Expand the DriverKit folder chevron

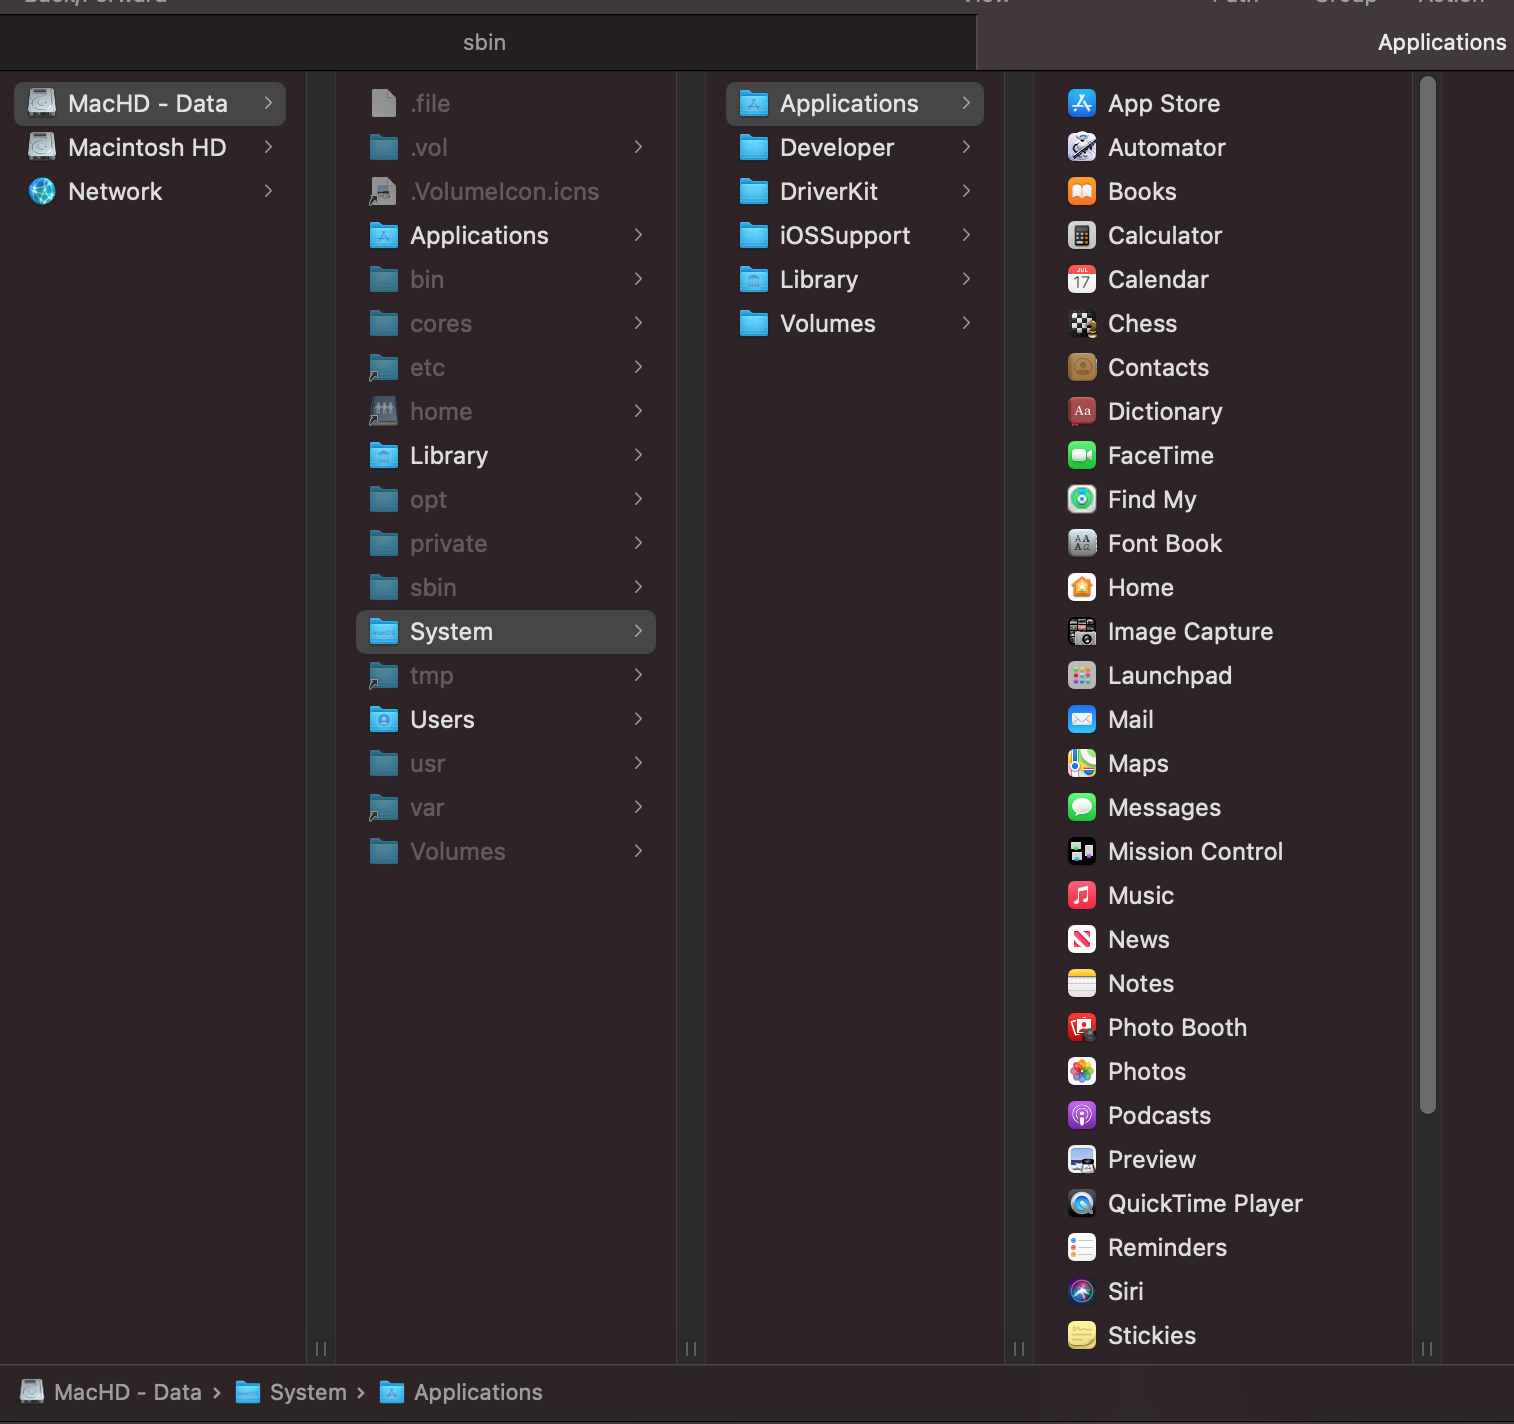966,191
